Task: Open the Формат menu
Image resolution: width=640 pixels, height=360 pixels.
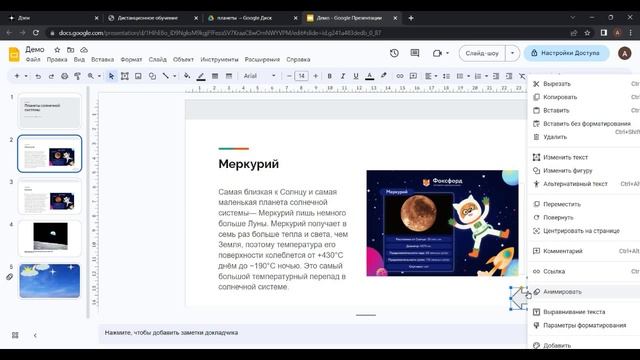Action: click(131, 60)
